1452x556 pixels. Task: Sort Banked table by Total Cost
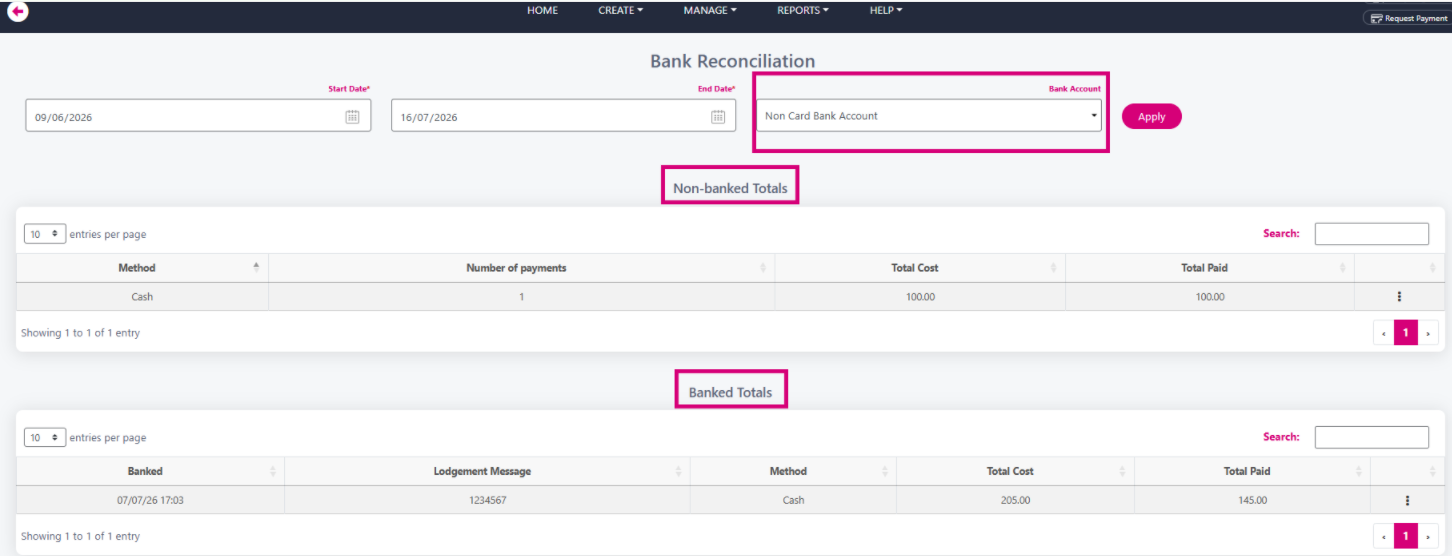click(1015, 471)
